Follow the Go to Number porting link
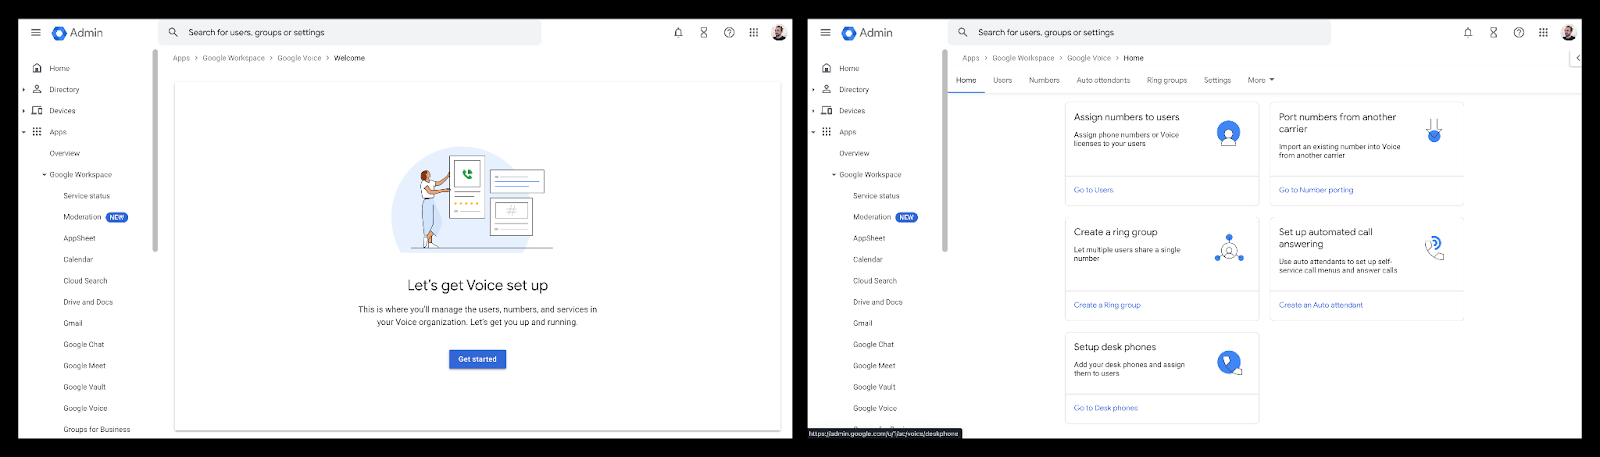1600x457 pixels. pyautogui.click(x=1316, y=190)
